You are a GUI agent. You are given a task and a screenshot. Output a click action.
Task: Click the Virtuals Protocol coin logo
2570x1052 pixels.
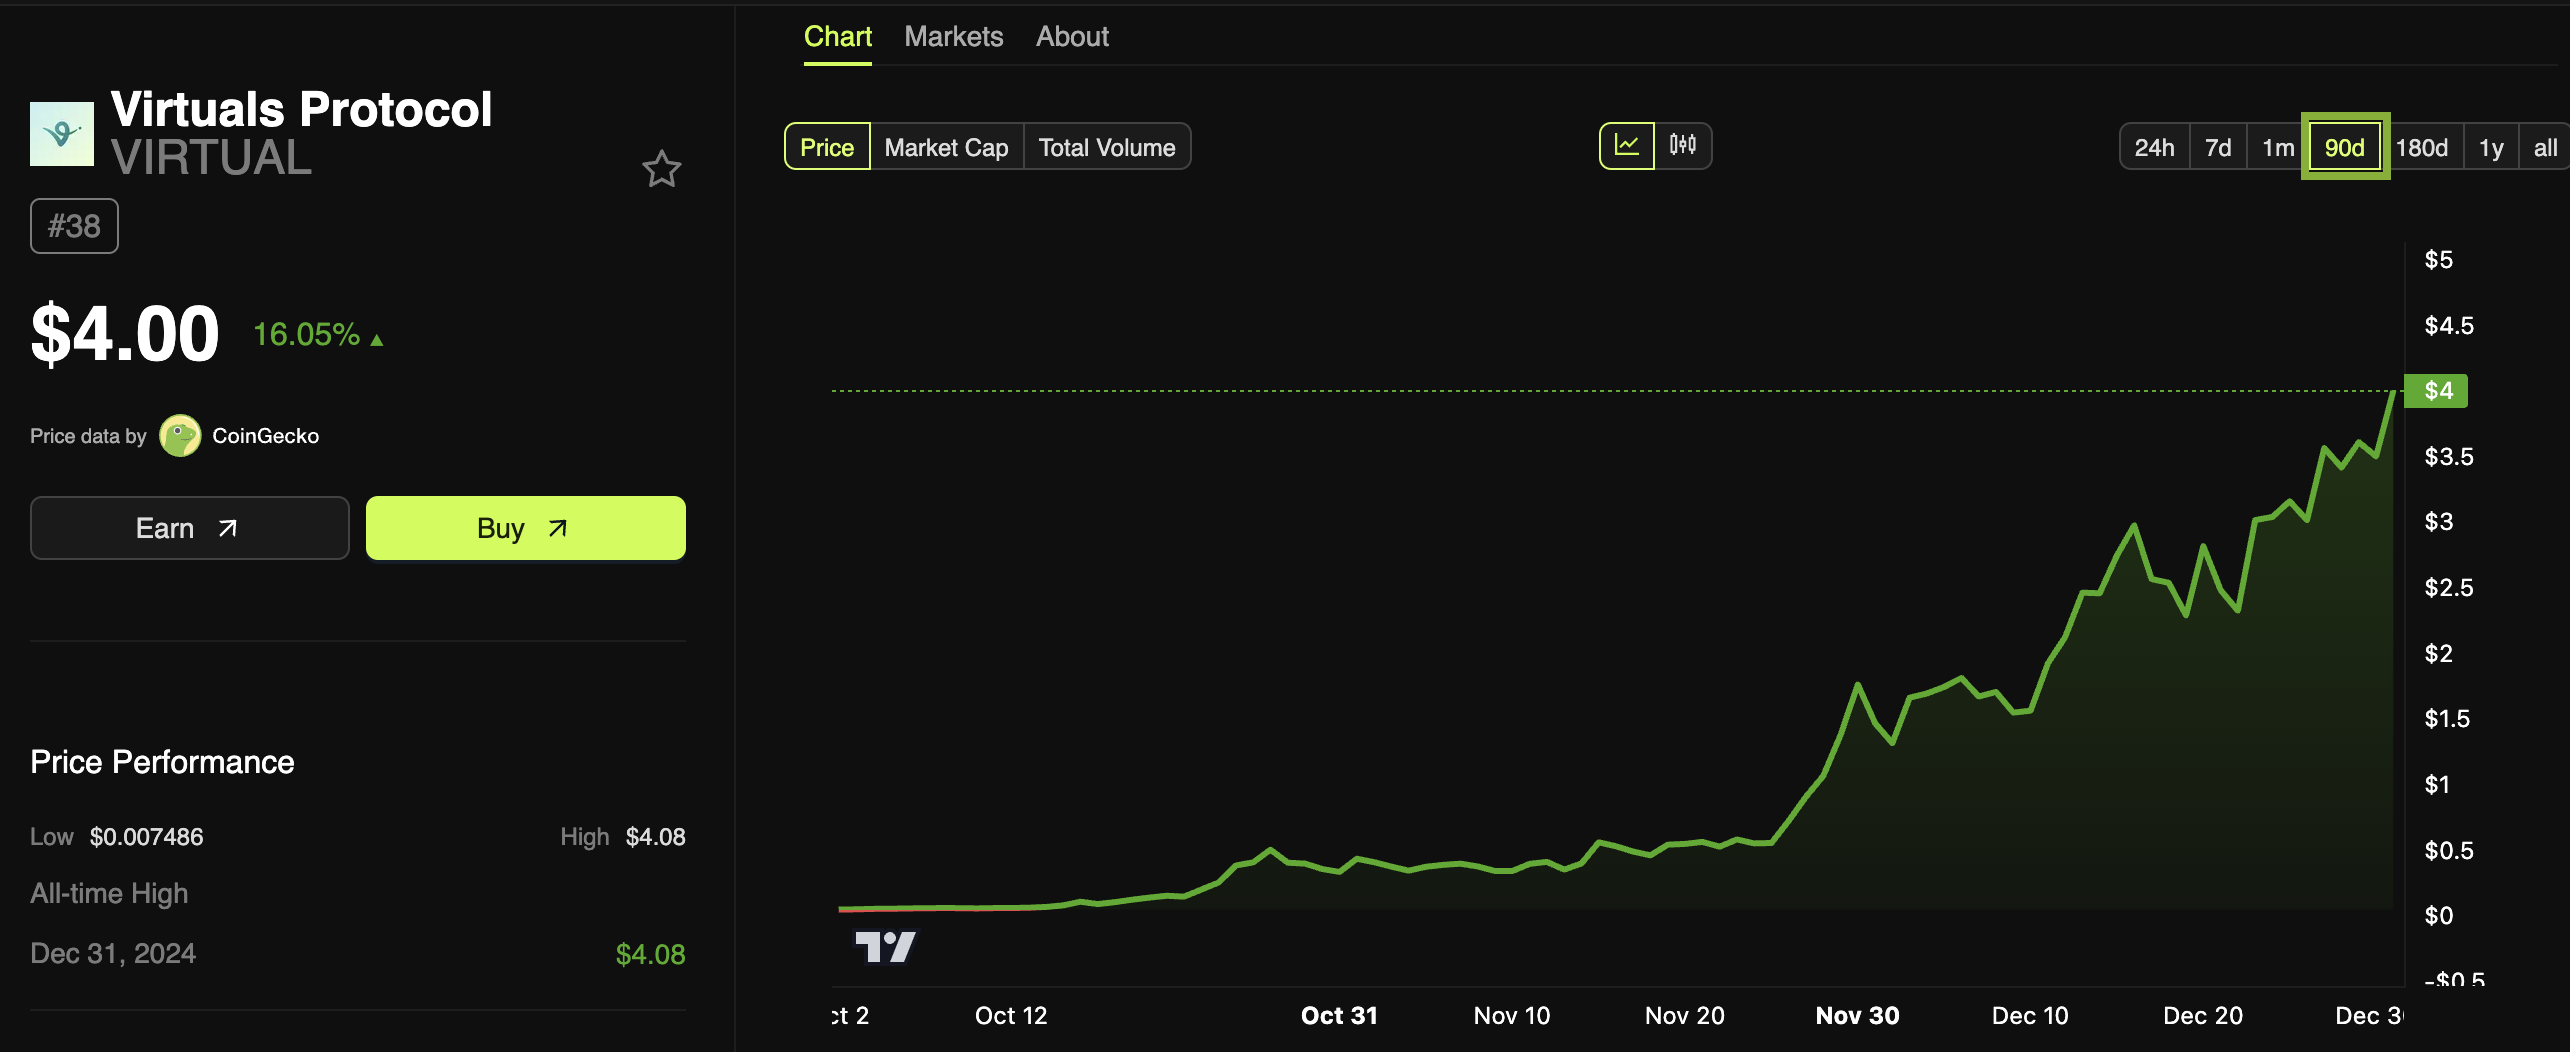coord(60,133)
